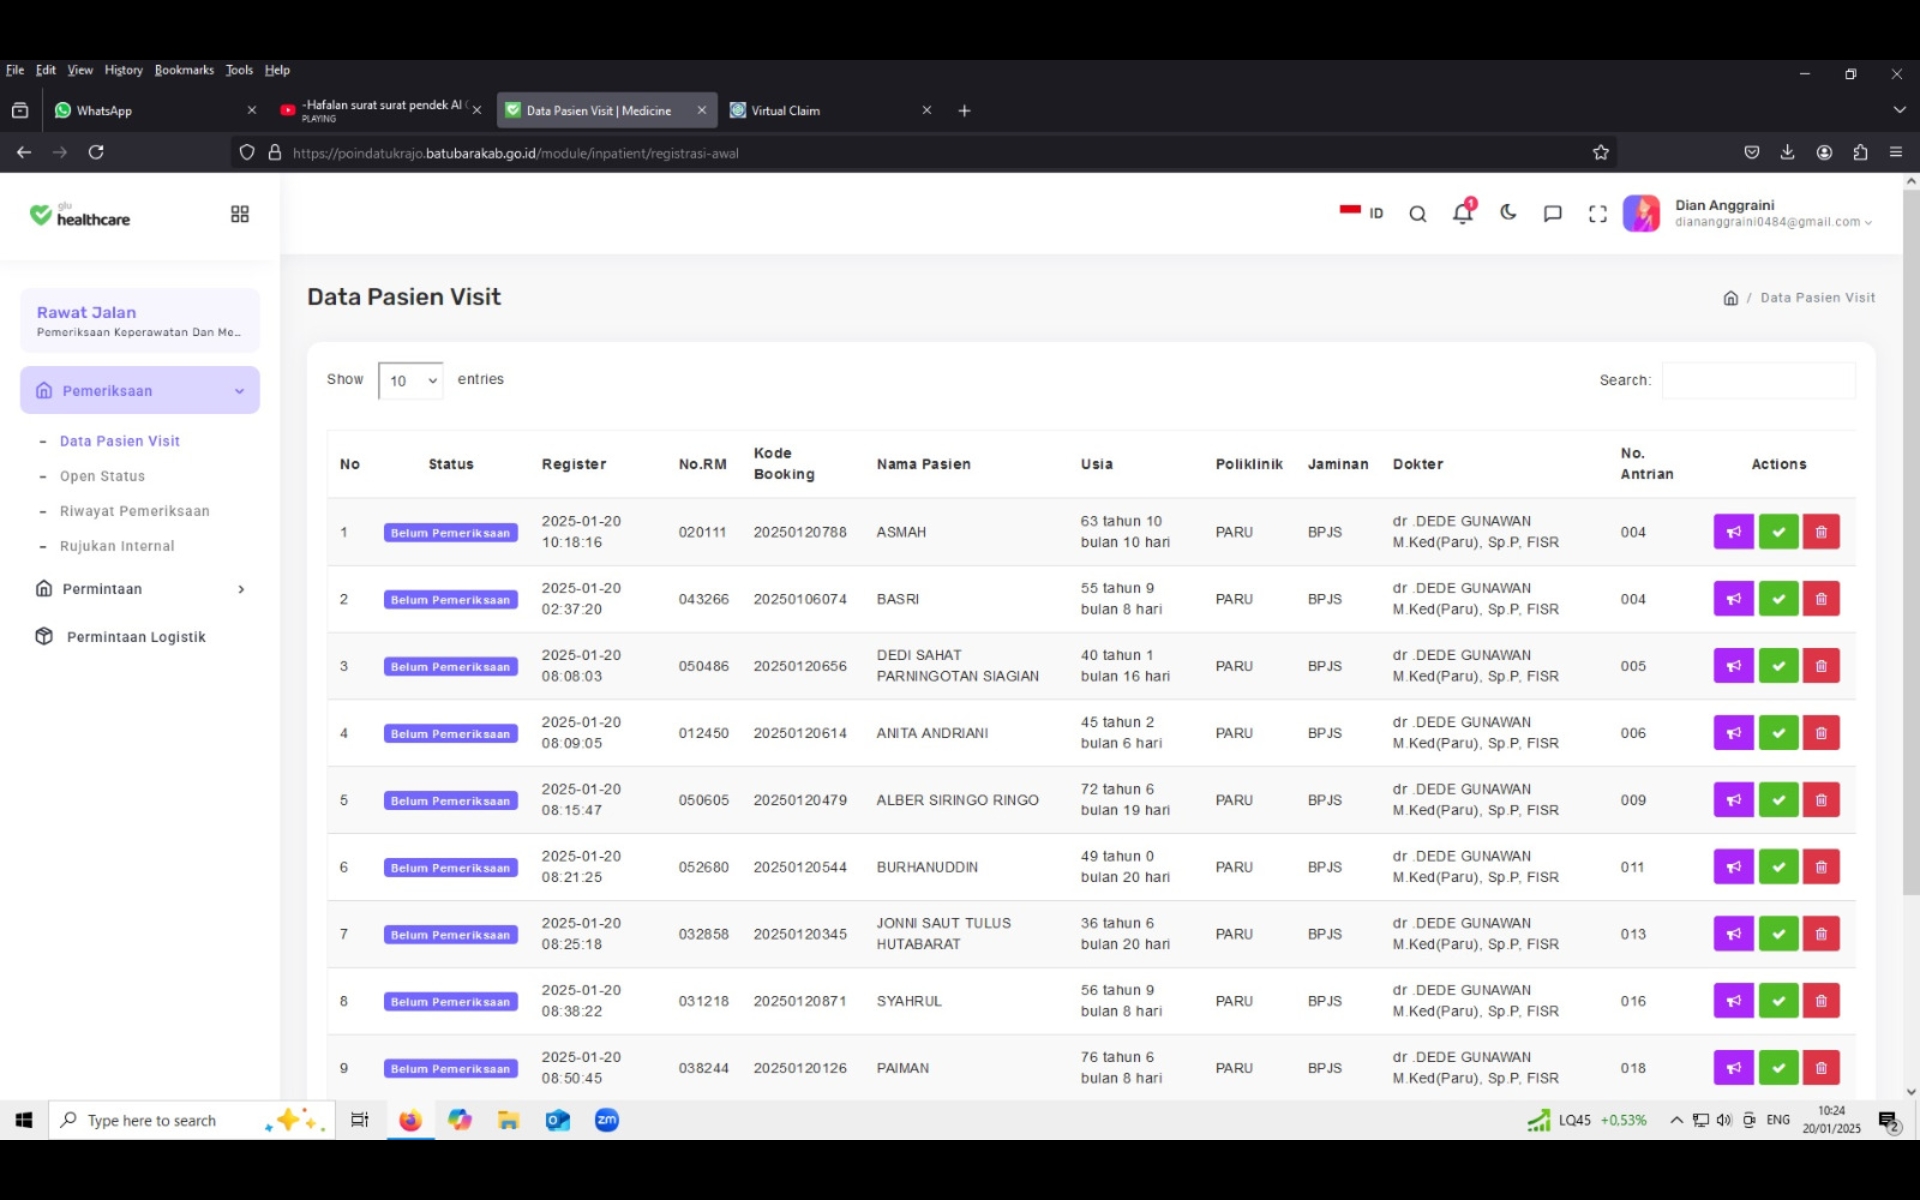The height and width of the screenshot is (1200, 1920).
Task: Delete BURHANUDDIN row using trash icon
Action: (x=1821, y=867)
